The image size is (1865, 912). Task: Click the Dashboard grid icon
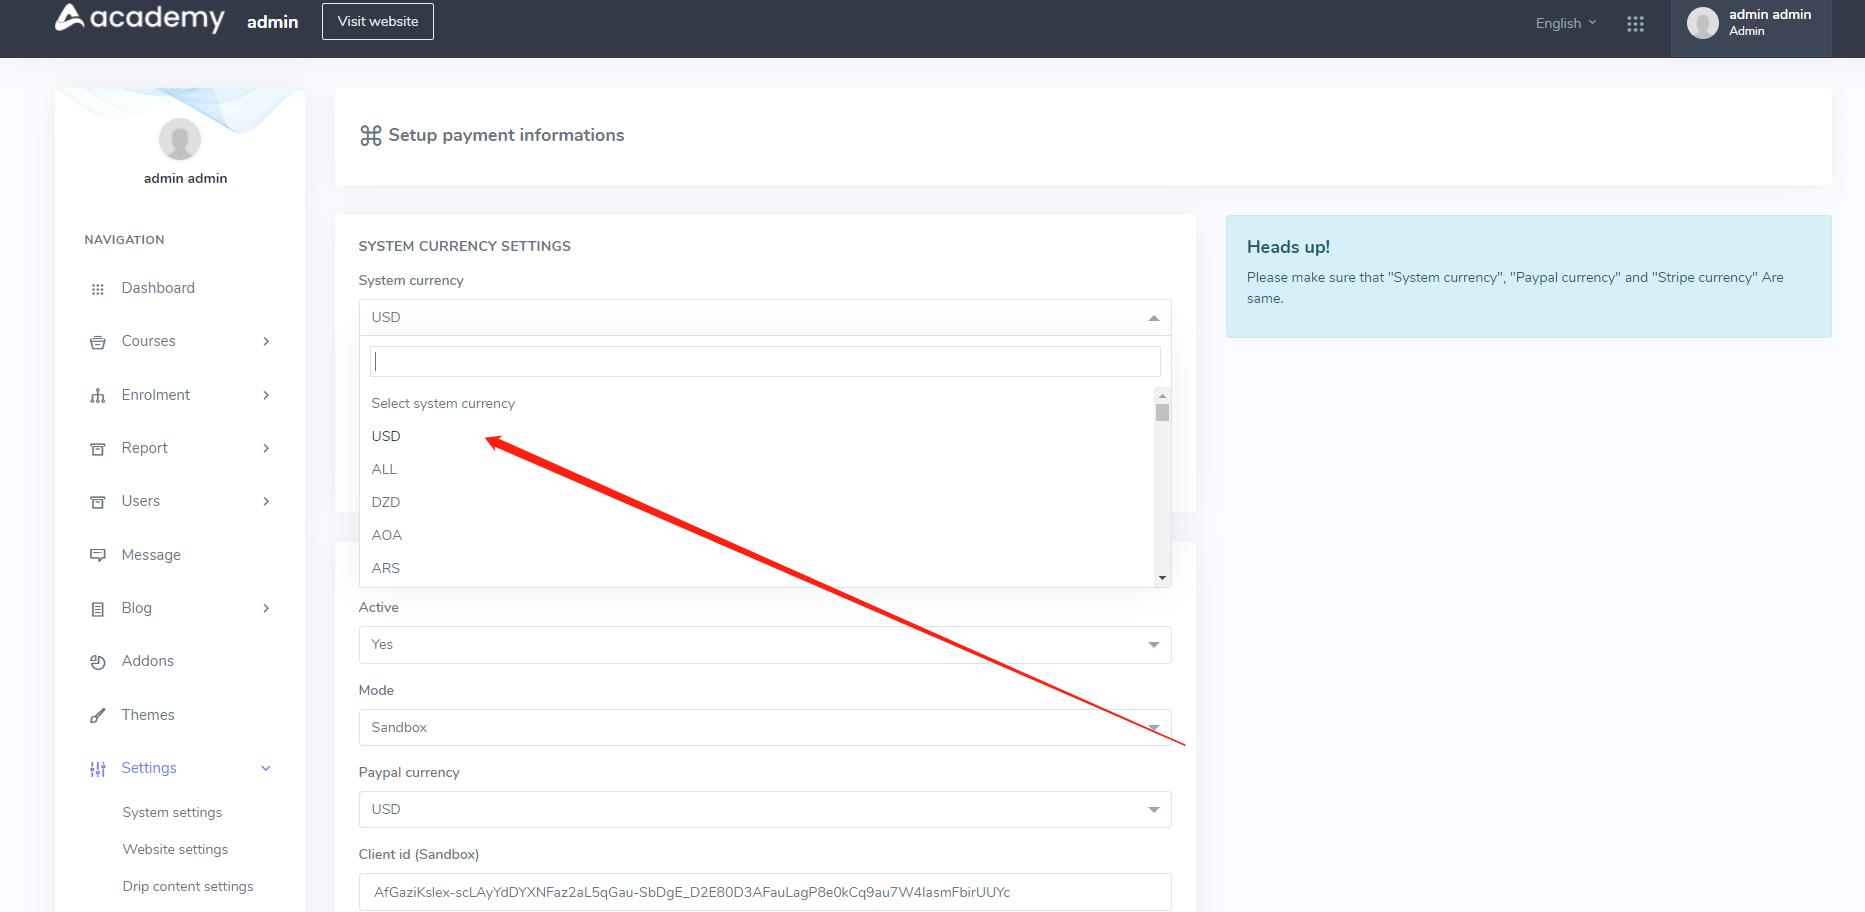97,289
